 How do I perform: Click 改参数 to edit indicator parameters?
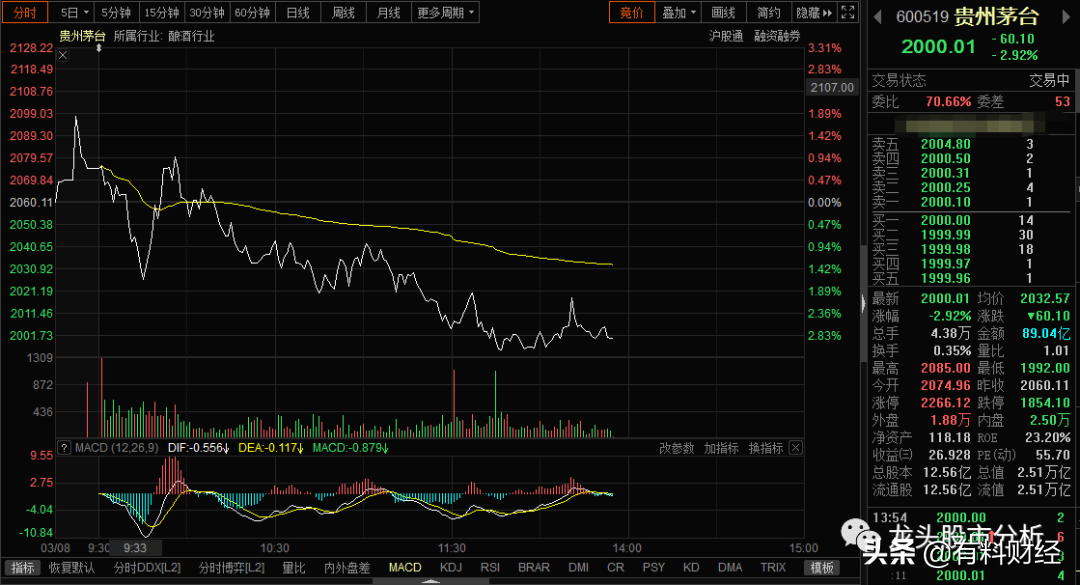[x=676, y=448]
